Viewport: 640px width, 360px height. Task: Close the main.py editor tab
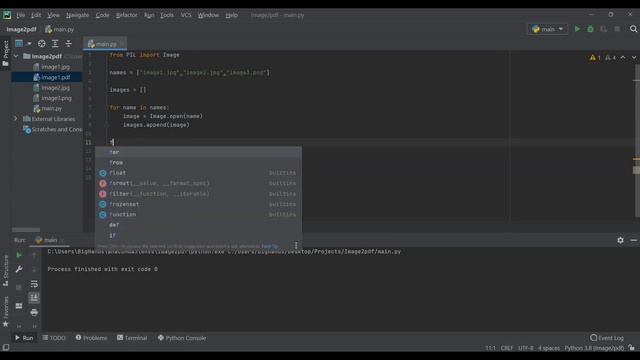point(122,44)
